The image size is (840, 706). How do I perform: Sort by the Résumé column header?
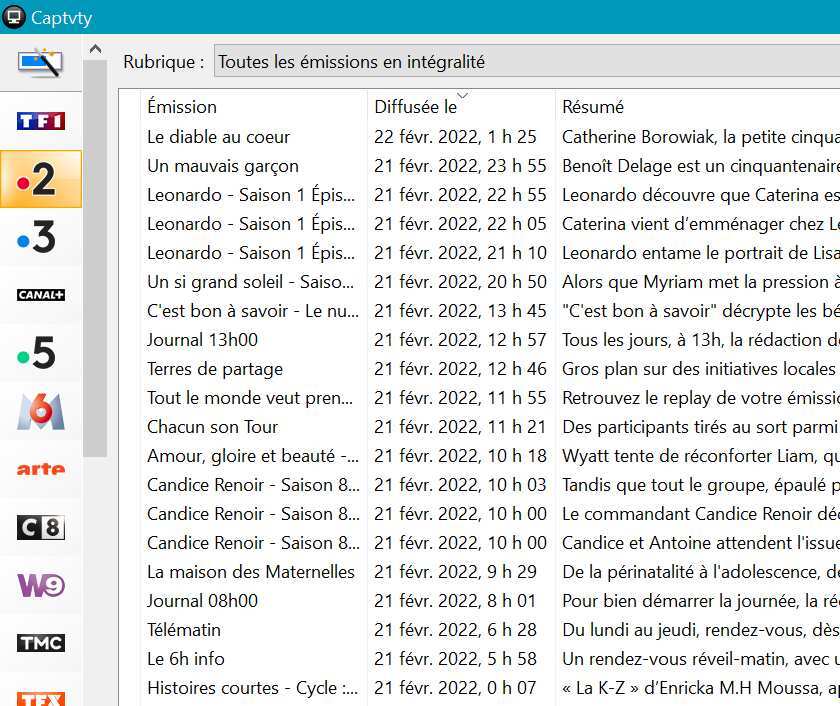(698, 107)
